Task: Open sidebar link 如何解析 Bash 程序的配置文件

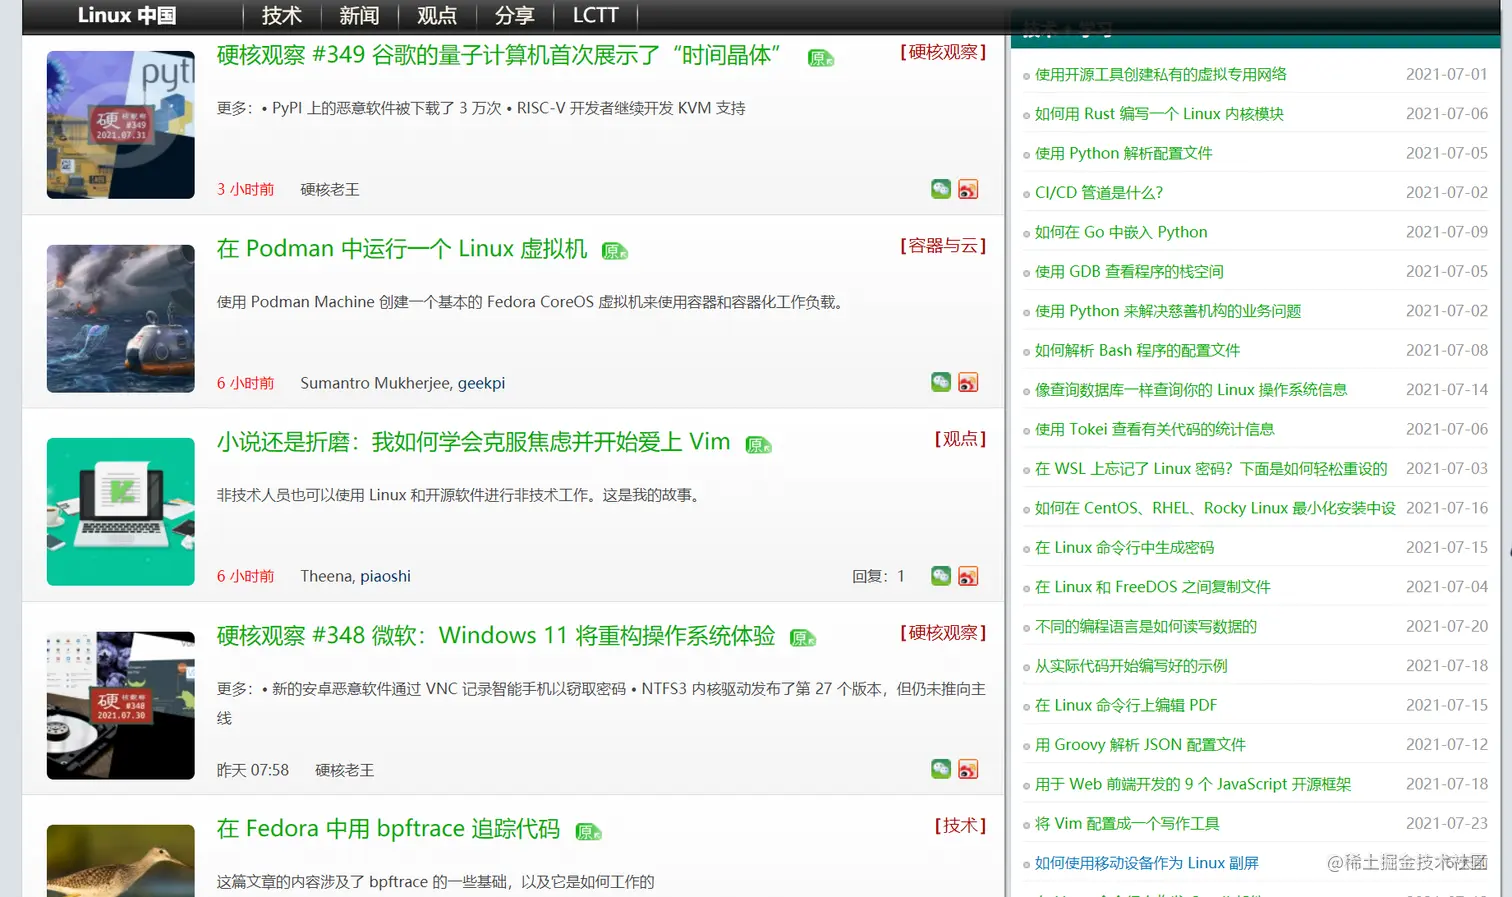Action: click(x=1137, y=350)
